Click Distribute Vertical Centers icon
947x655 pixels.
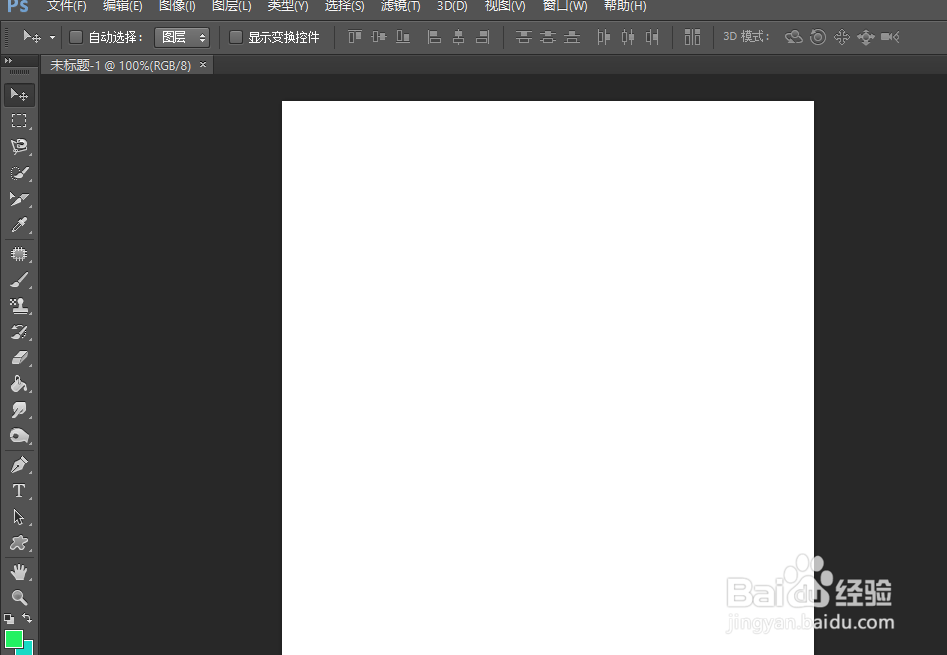pyautogui.click(x=548, y=37)
